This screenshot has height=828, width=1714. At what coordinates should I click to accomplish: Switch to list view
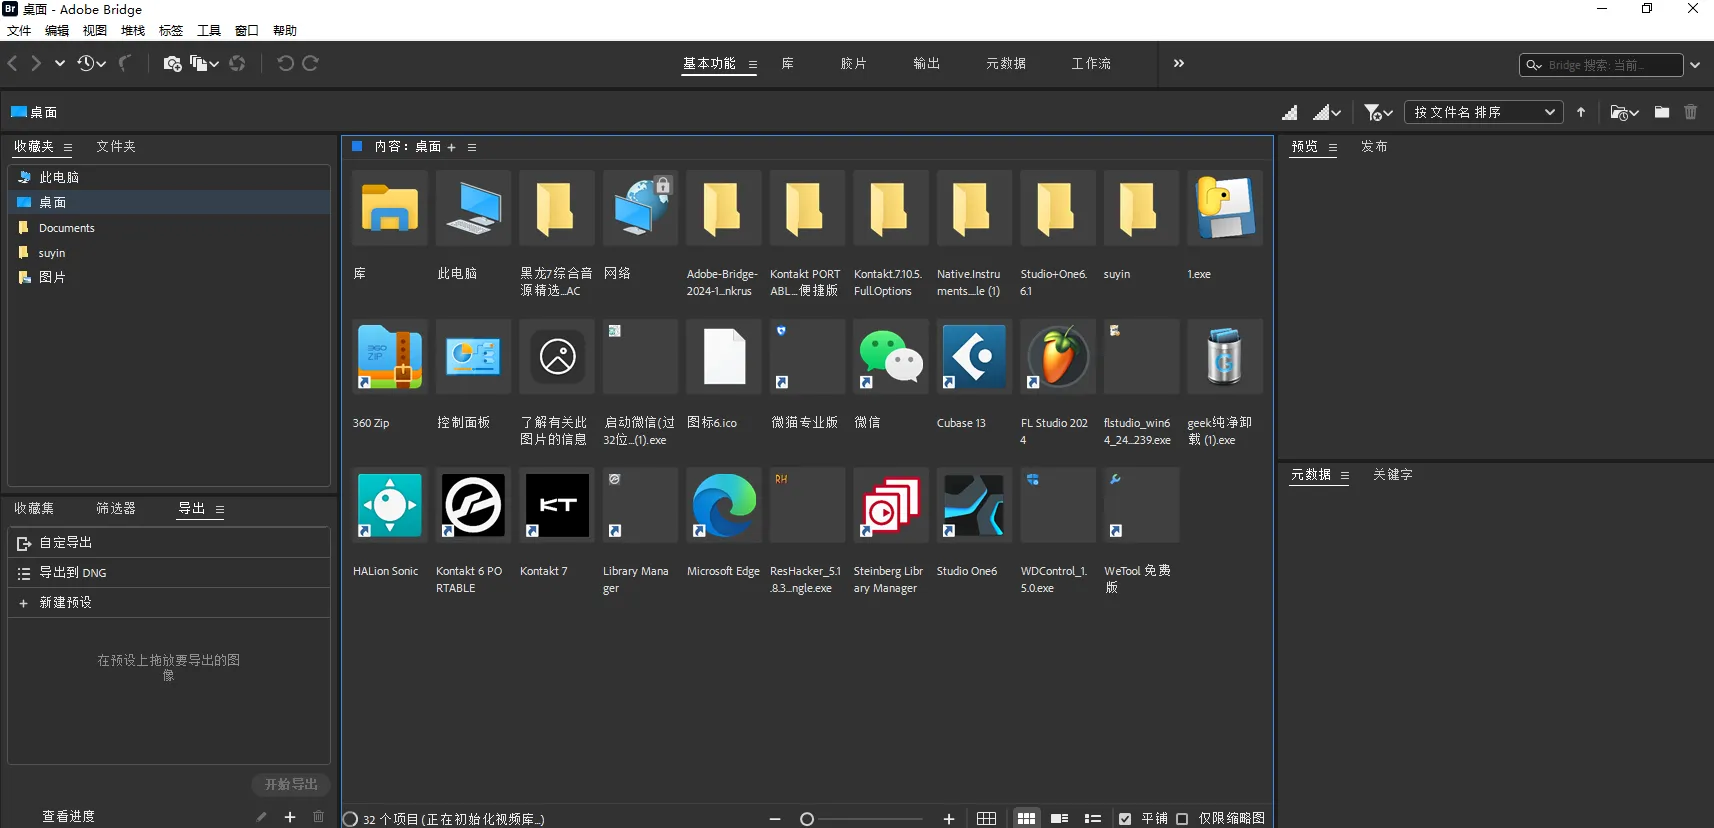click(x=1093, y=819)
